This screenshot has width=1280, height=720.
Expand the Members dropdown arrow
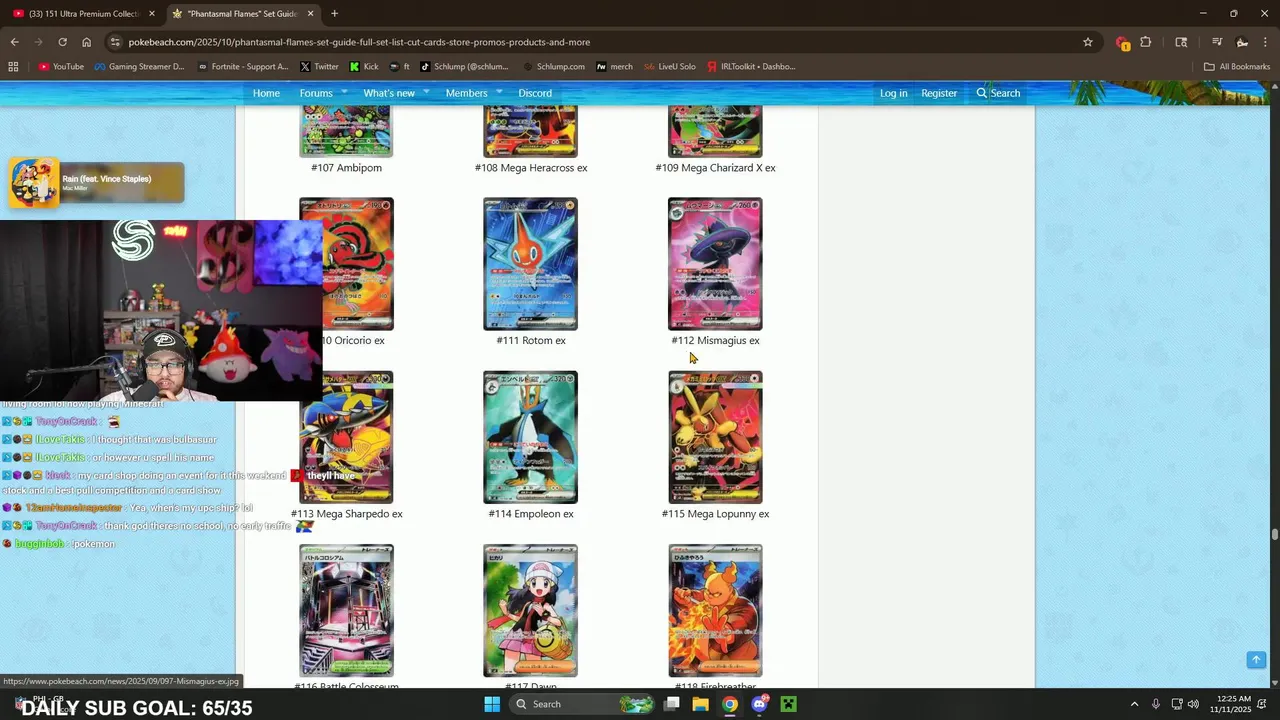click(497, 91)
